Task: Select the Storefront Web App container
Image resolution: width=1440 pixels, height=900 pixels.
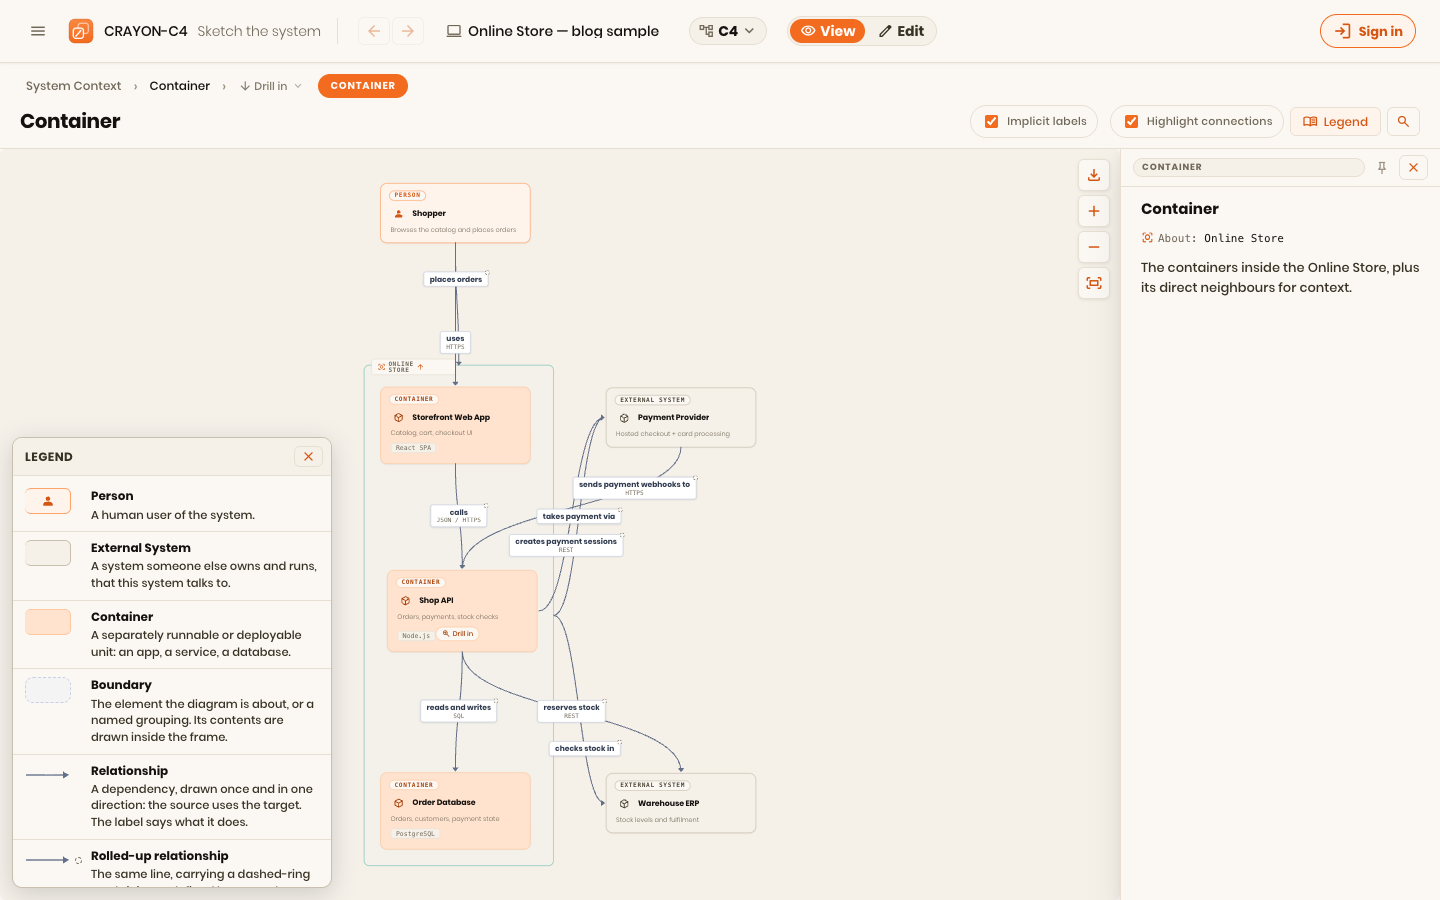Action: coord(455,425)
